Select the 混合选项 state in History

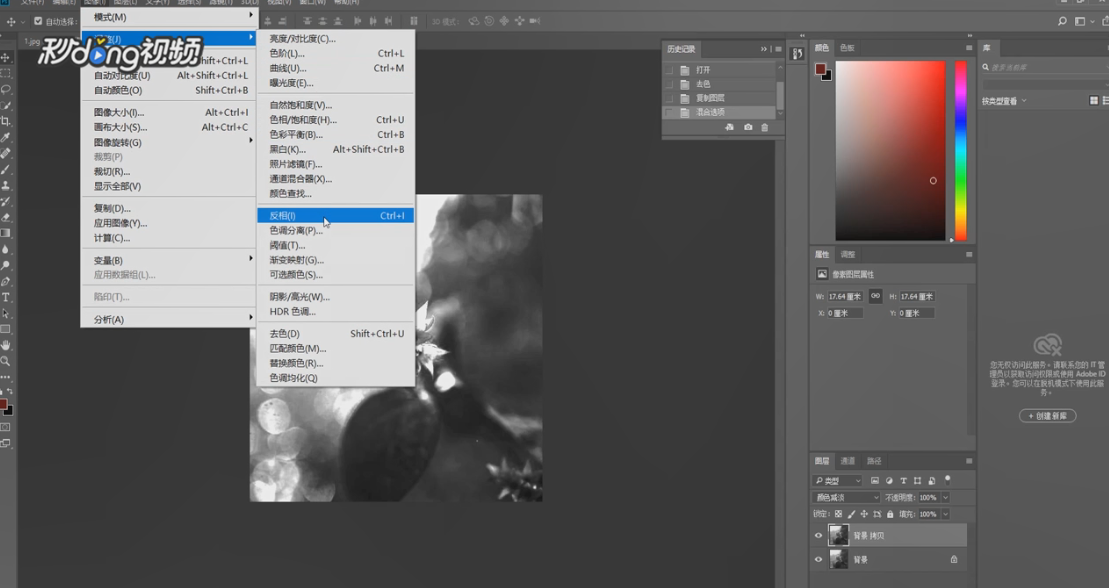point(710,111)
